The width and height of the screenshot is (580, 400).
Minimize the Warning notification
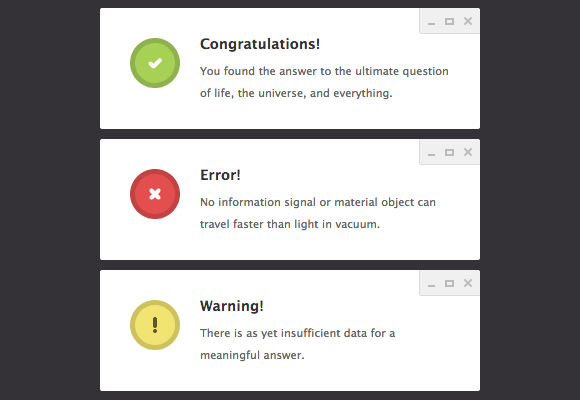point(431,286)
